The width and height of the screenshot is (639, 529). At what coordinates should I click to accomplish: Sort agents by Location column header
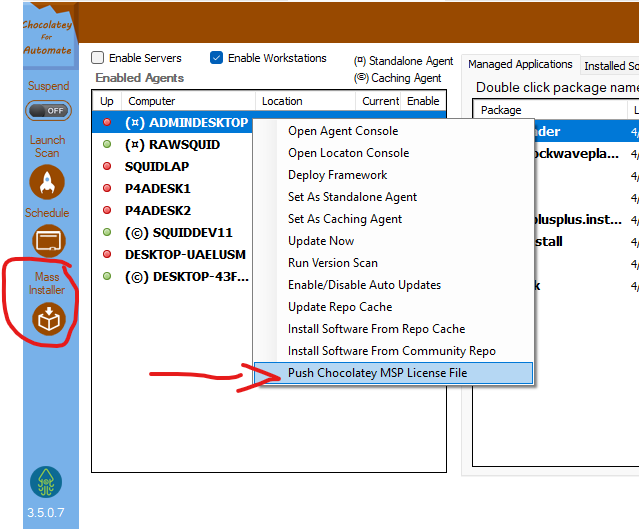point(306,101)
